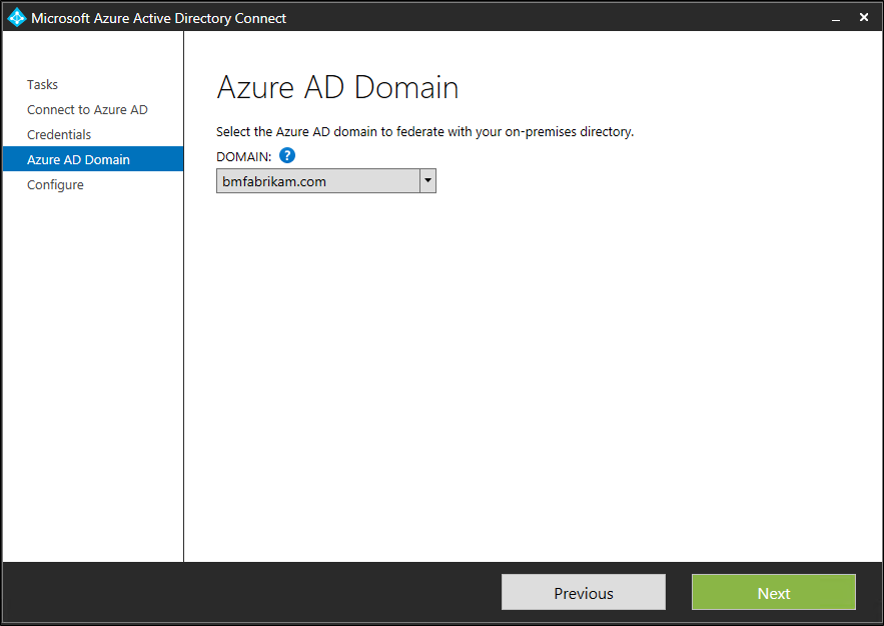
Task: Expand the DOMAIN selection list
Action: point(427,180)
